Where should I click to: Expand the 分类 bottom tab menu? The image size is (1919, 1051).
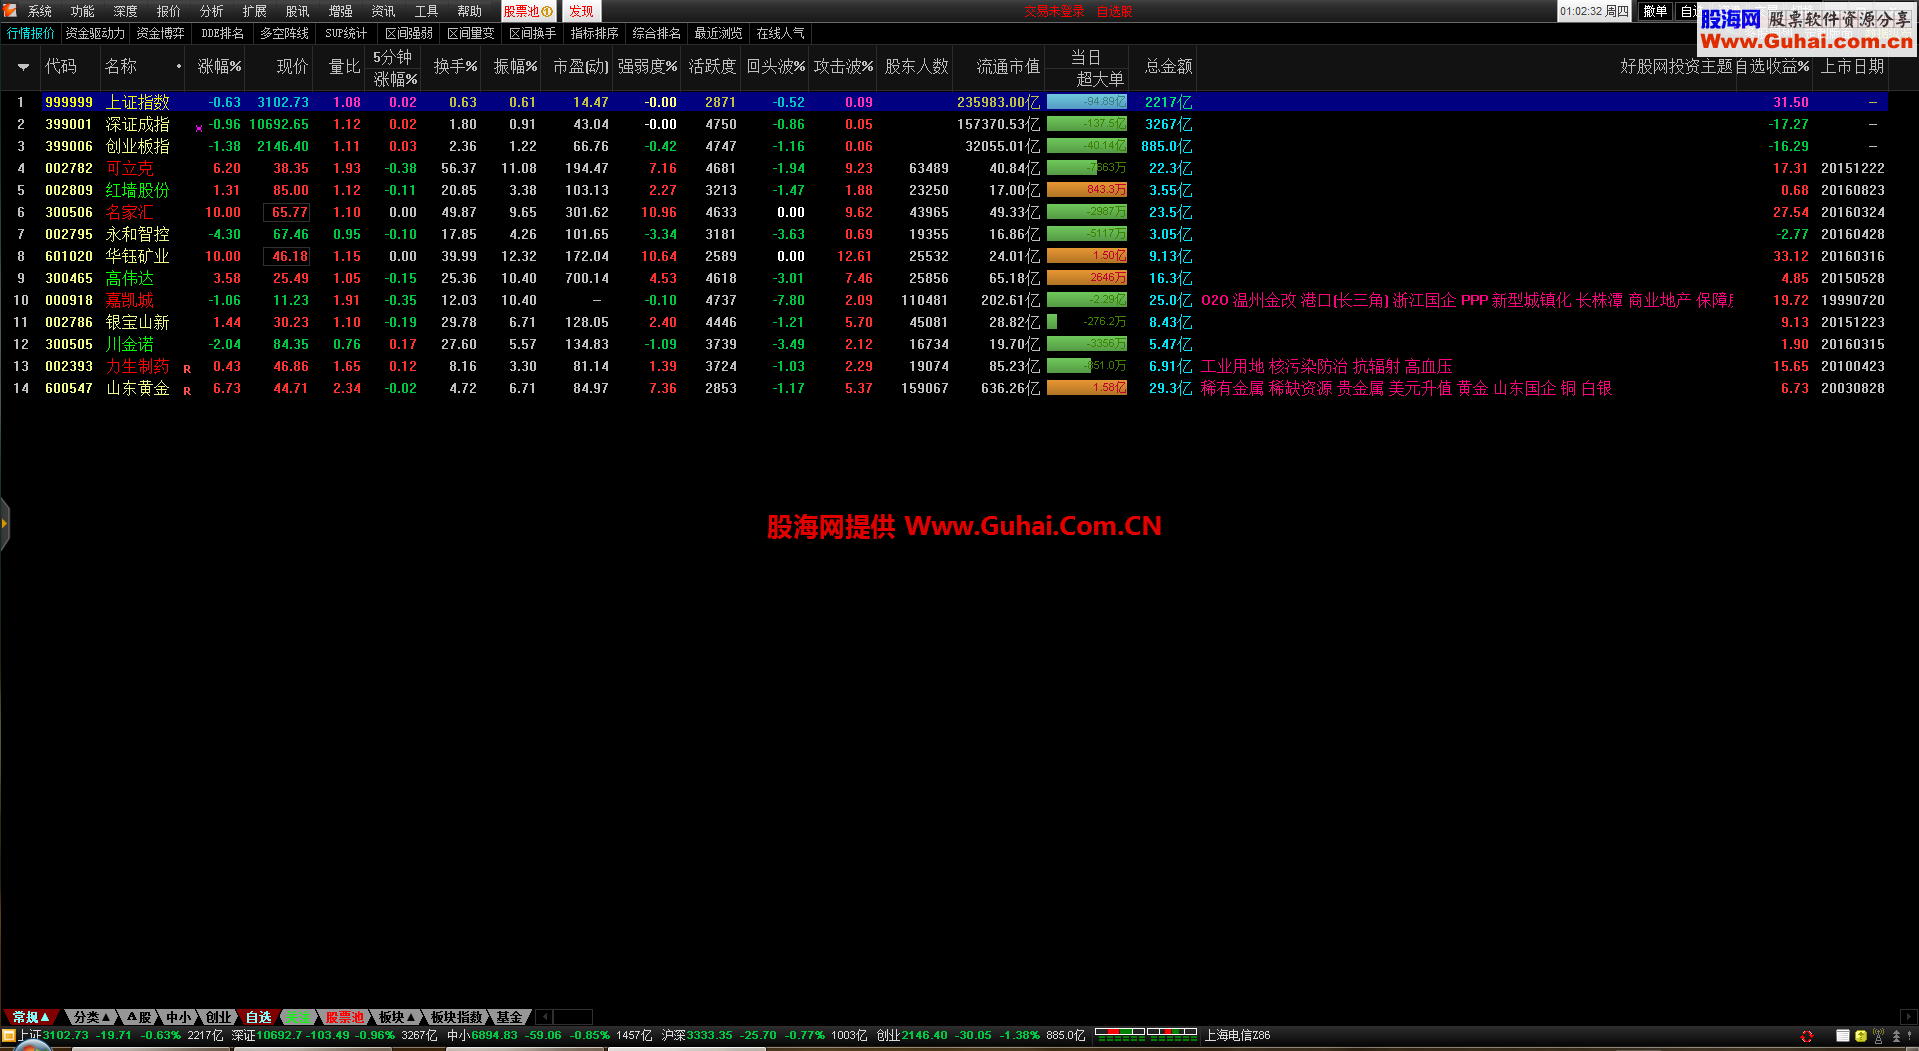92,1017
